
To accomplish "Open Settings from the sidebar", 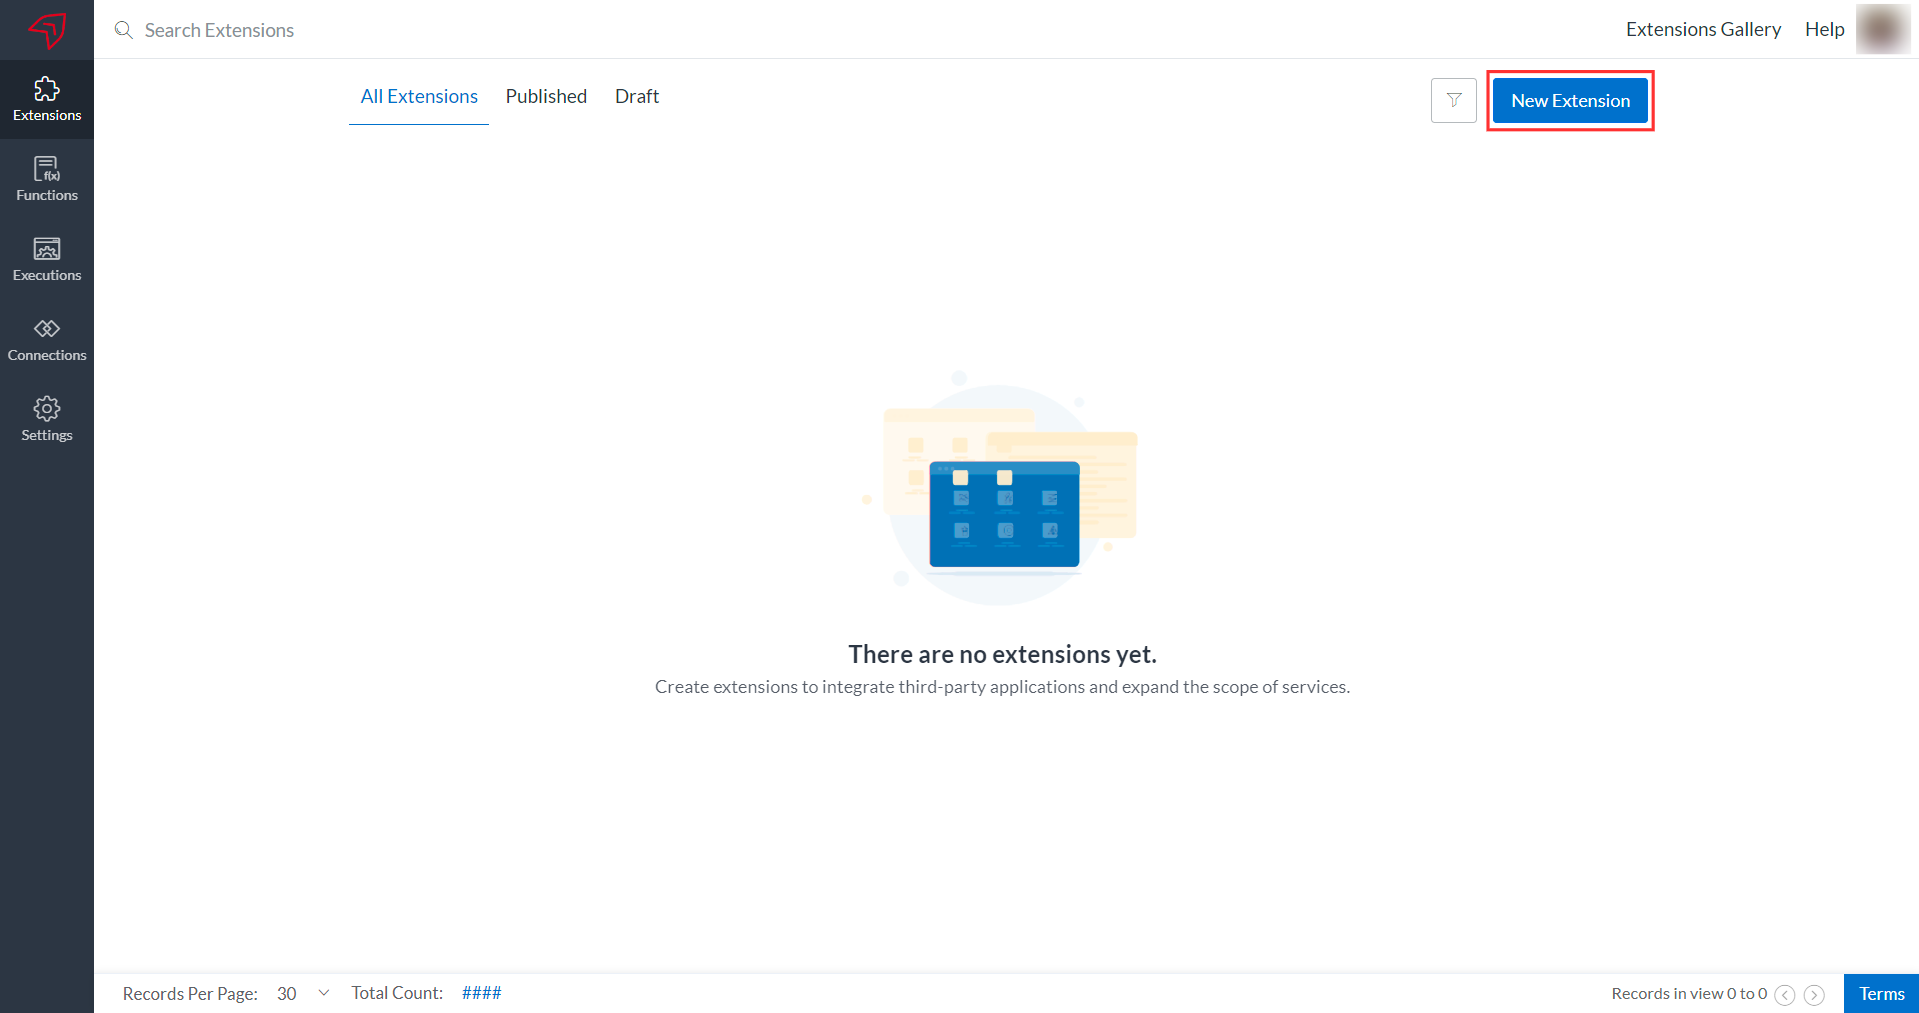I will click(x=47, y=418).
